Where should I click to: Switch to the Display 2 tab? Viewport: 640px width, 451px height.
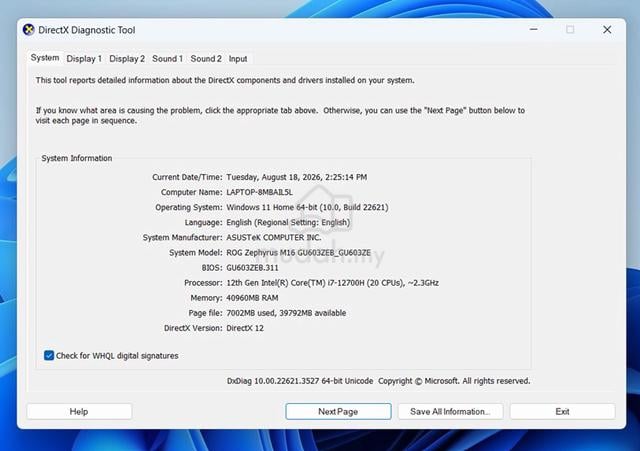pos(127,59)
